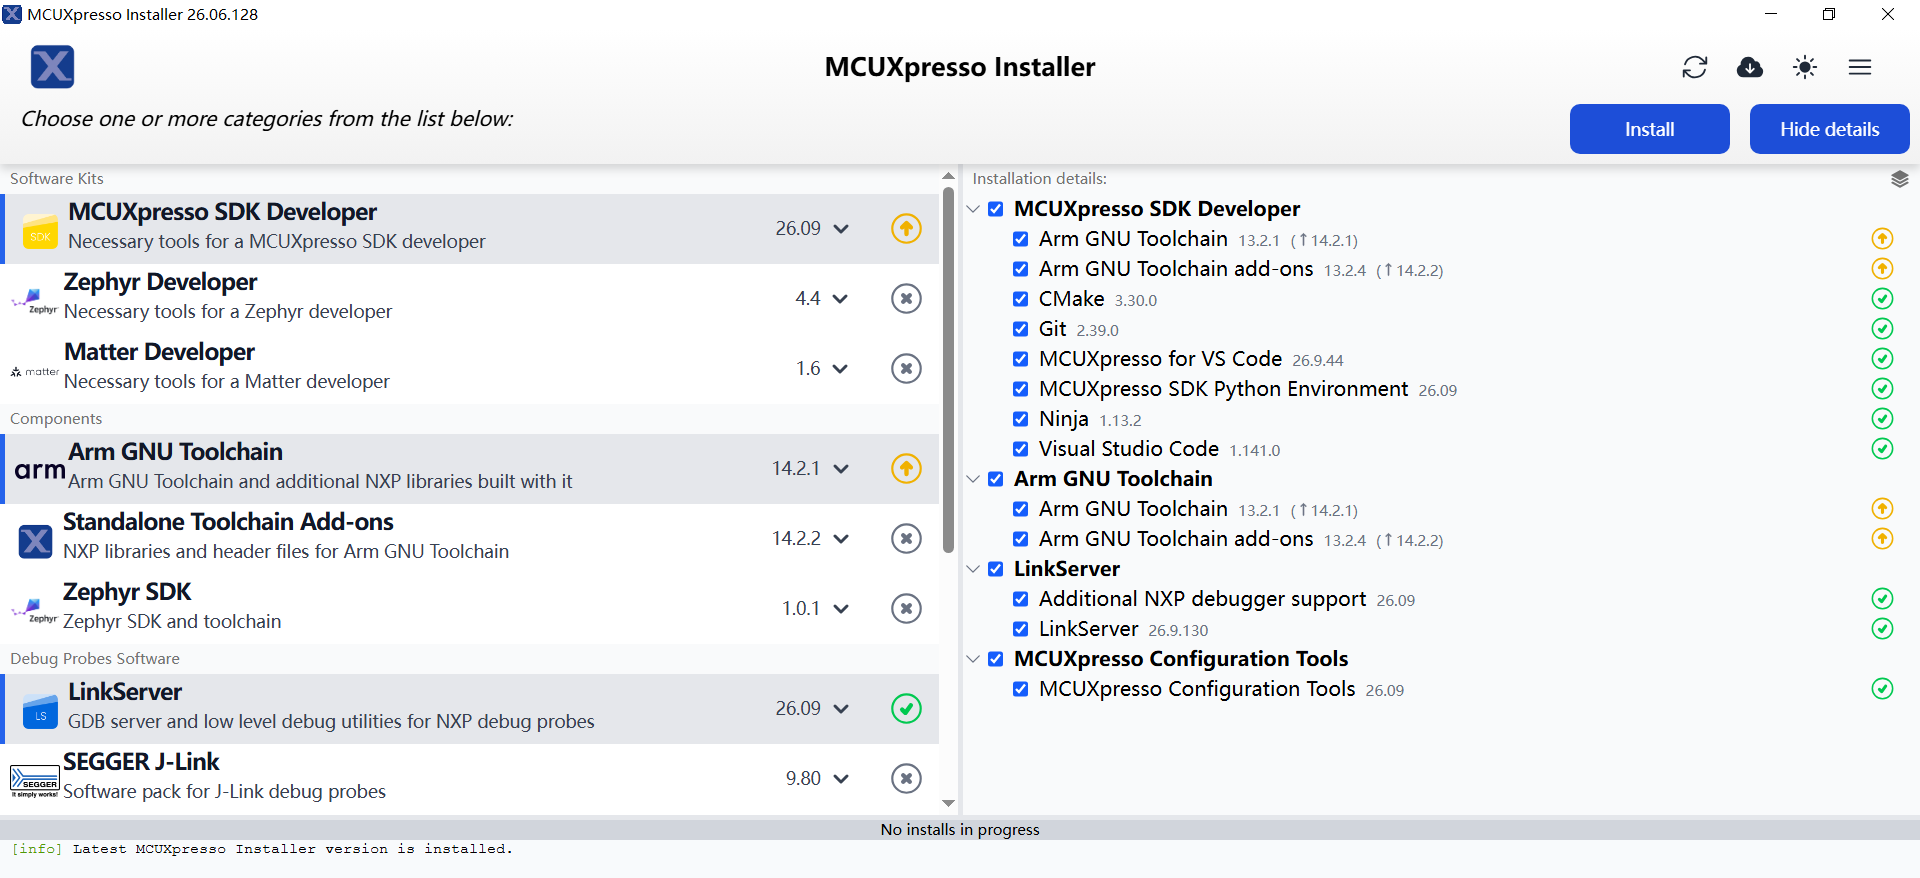Click the Install button
This screenshot has width=1920, height=878.
click(1650, 129)
